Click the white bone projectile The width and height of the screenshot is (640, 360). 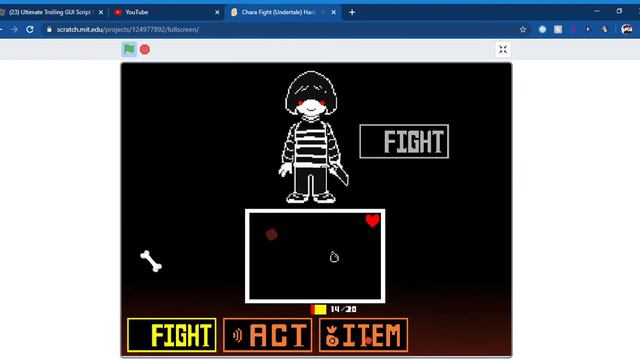click(x=151, y=261)
